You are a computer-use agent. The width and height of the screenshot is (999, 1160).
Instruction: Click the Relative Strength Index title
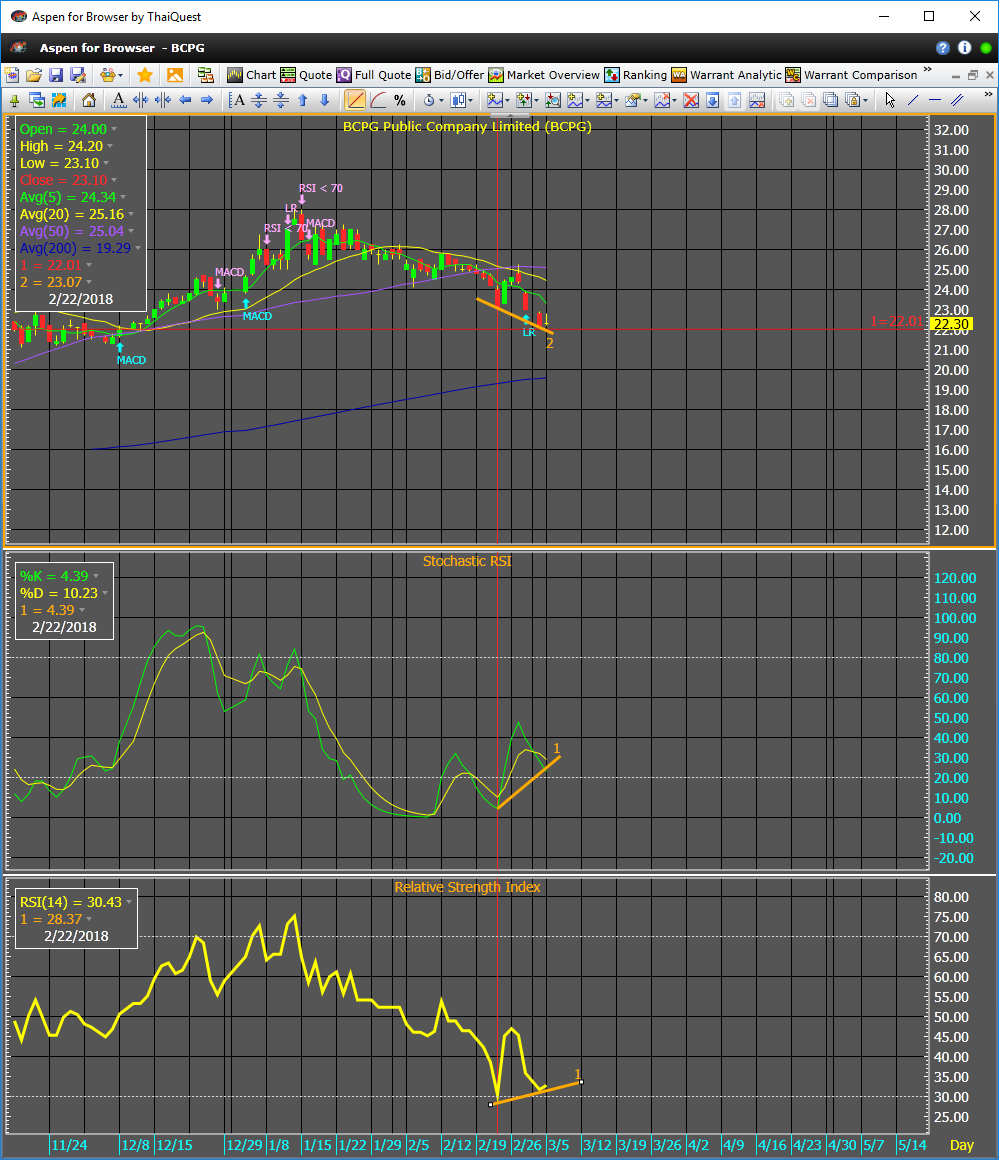pyautogui.click(x=467, y=887)
